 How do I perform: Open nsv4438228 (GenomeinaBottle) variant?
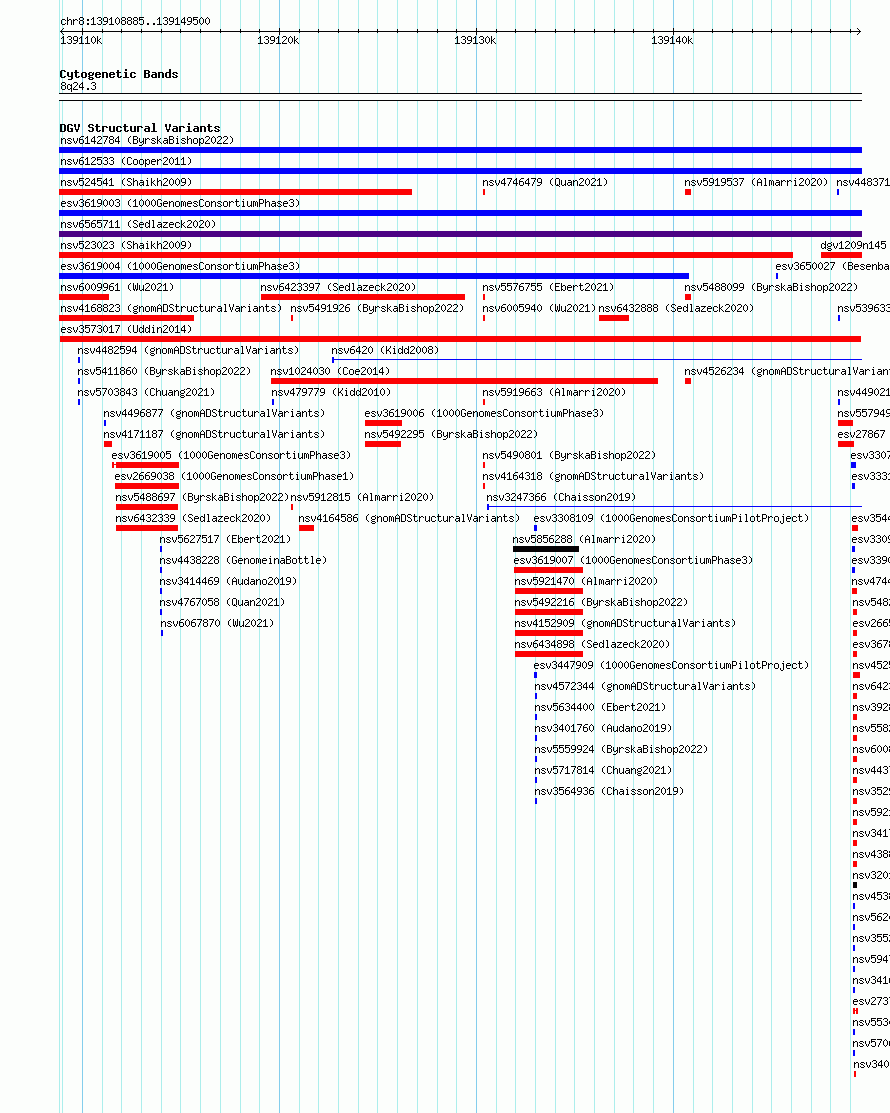[243, 561]
